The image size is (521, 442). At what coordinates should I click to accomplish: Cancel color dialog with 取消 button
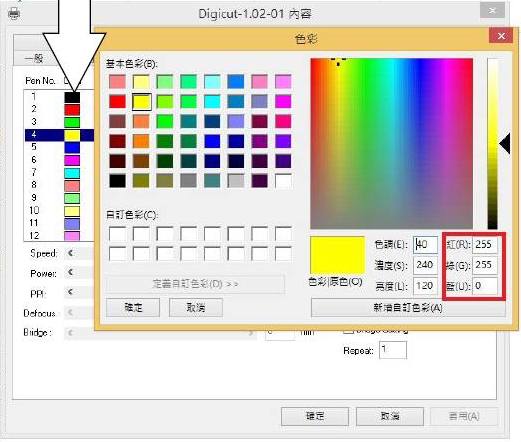[196, 308]
